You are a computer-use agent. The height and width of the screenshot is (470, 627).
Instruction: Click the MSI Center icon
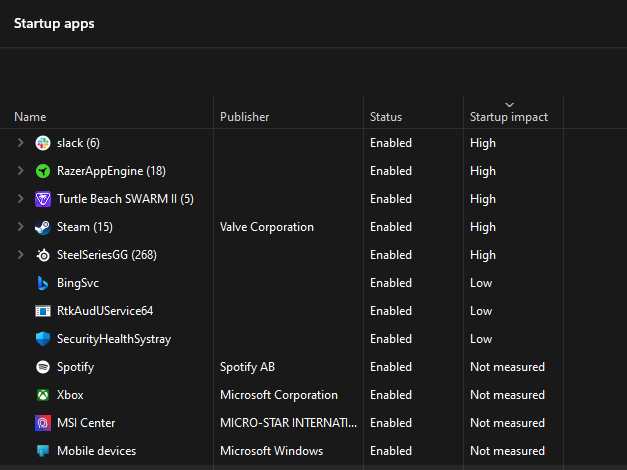43,423
